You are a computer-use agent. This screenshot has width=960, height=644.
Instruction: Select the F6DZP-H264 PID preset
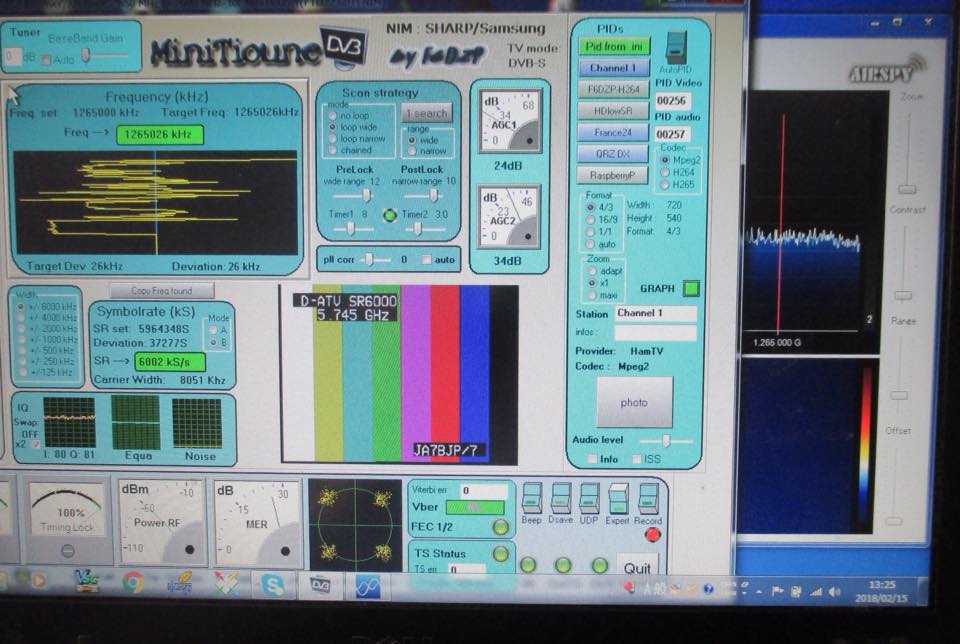tap(613, 89)
